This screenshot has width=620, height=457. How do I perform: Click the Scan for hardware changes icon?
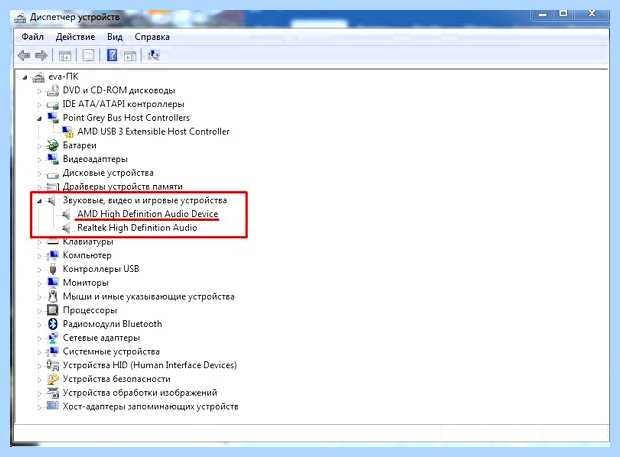153,55
